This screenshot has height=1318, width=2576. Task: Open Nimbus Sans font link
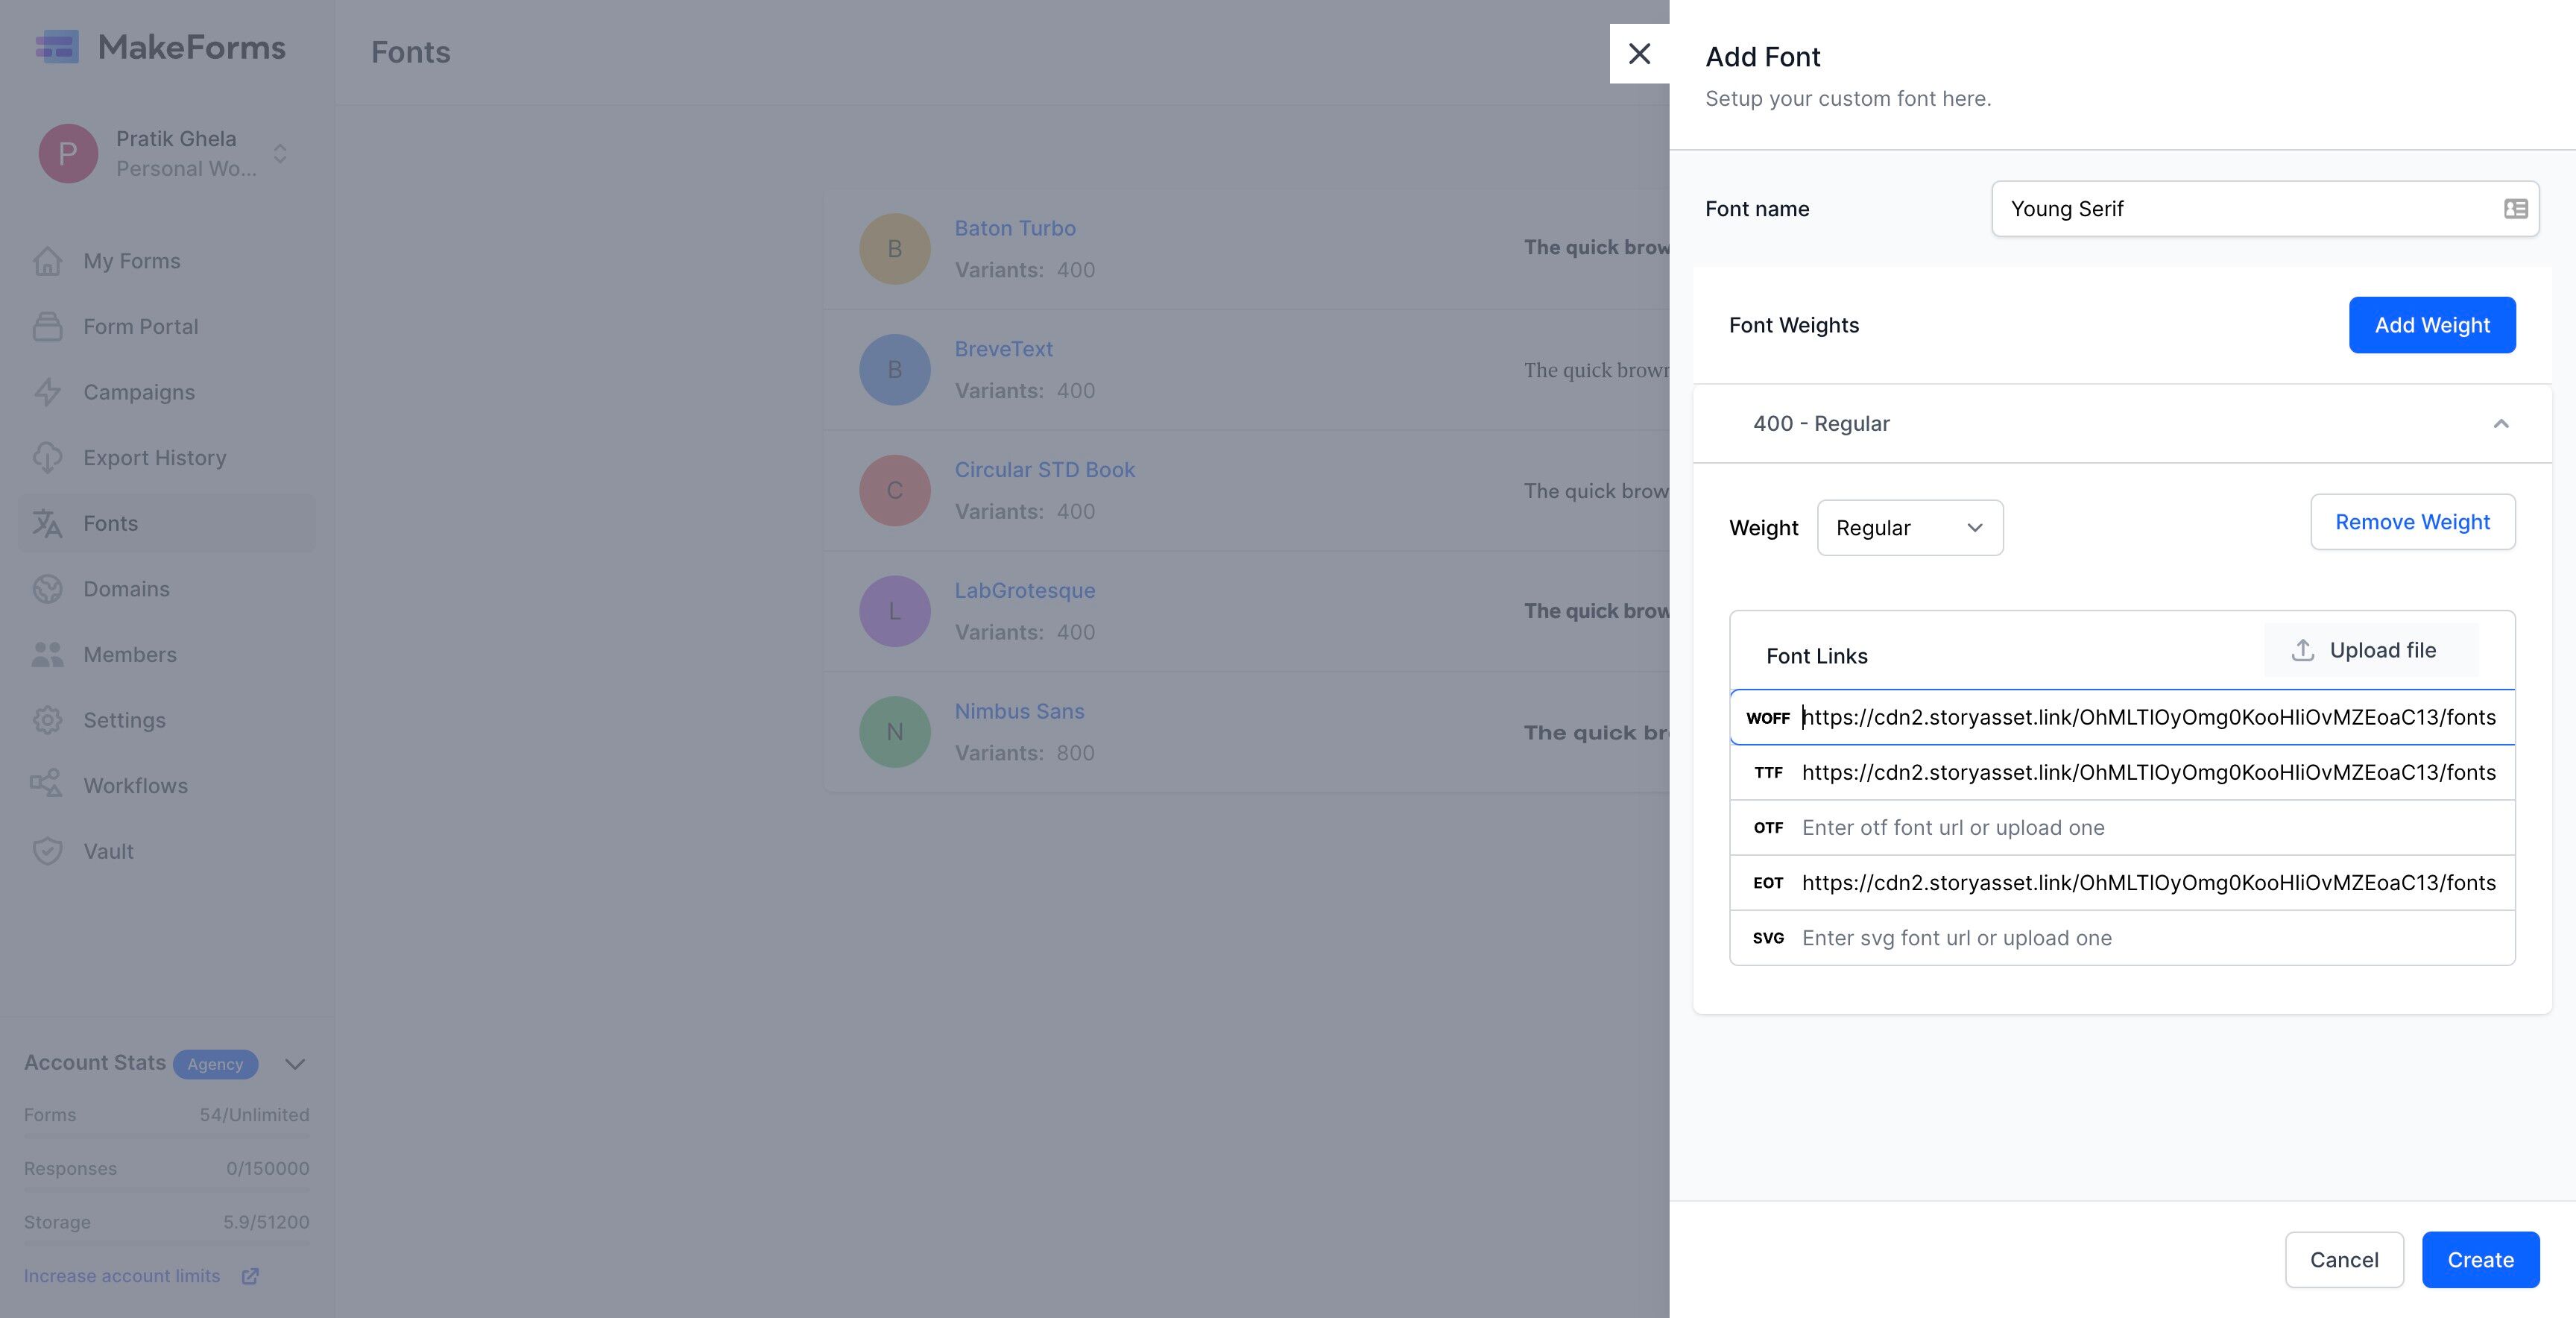[1019, 711]
